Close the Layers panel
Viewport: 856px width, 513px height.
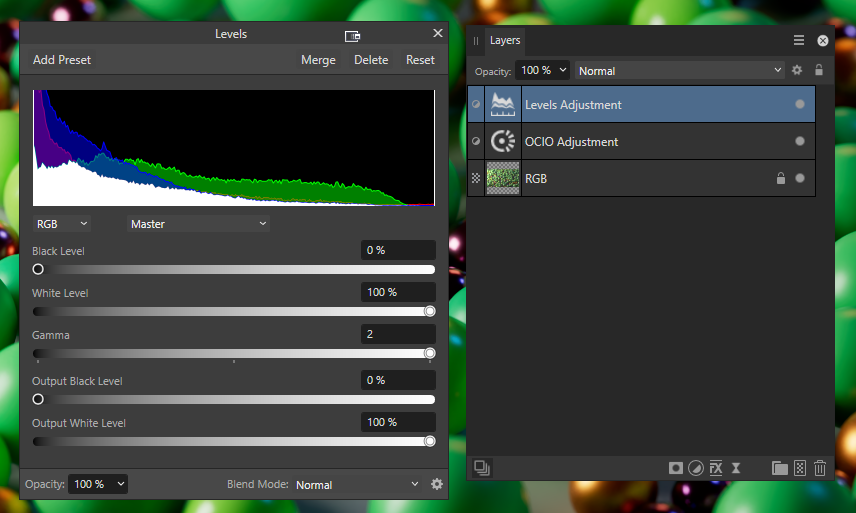pyautogui.click(x=823, y=41)
